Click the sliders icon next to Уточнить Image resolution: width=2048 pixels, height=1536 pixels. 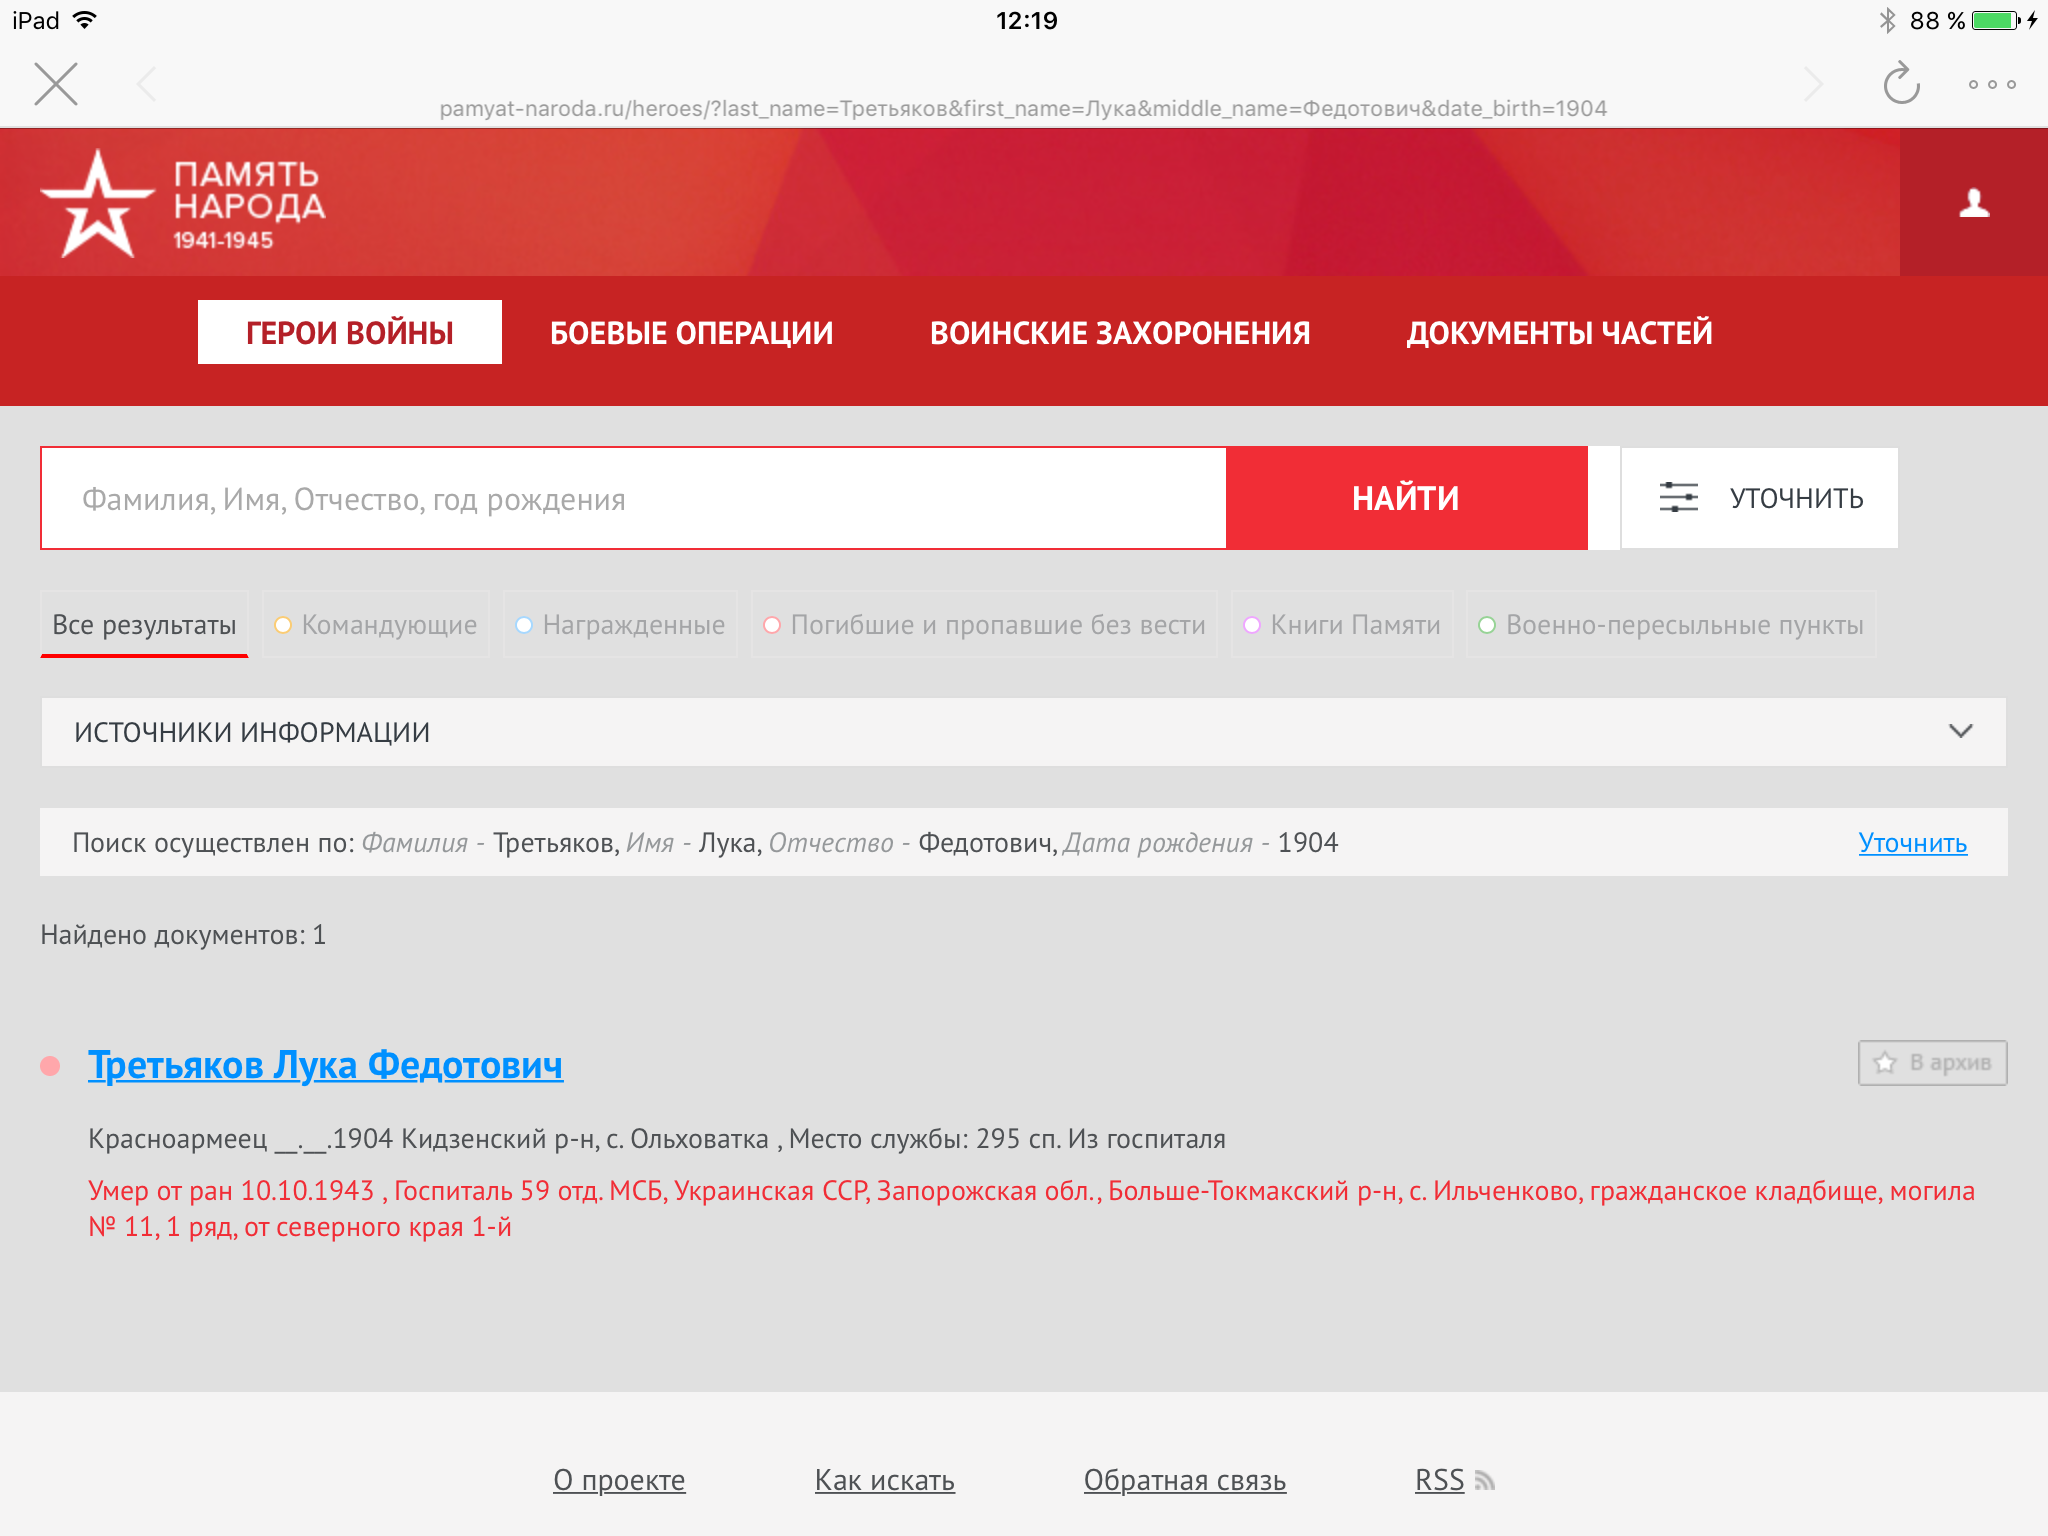click(x=1678, y=497)
